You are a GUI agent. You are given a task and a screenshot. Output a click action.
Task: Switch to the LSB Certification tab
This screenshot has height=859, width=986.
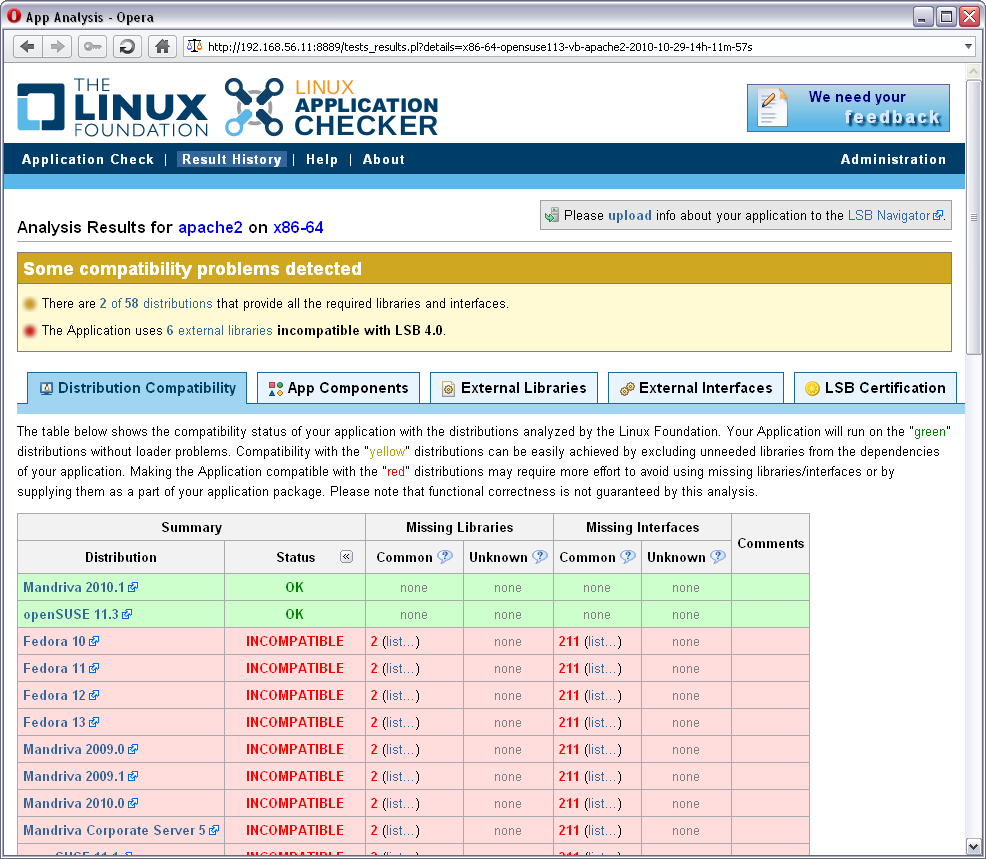875,388
